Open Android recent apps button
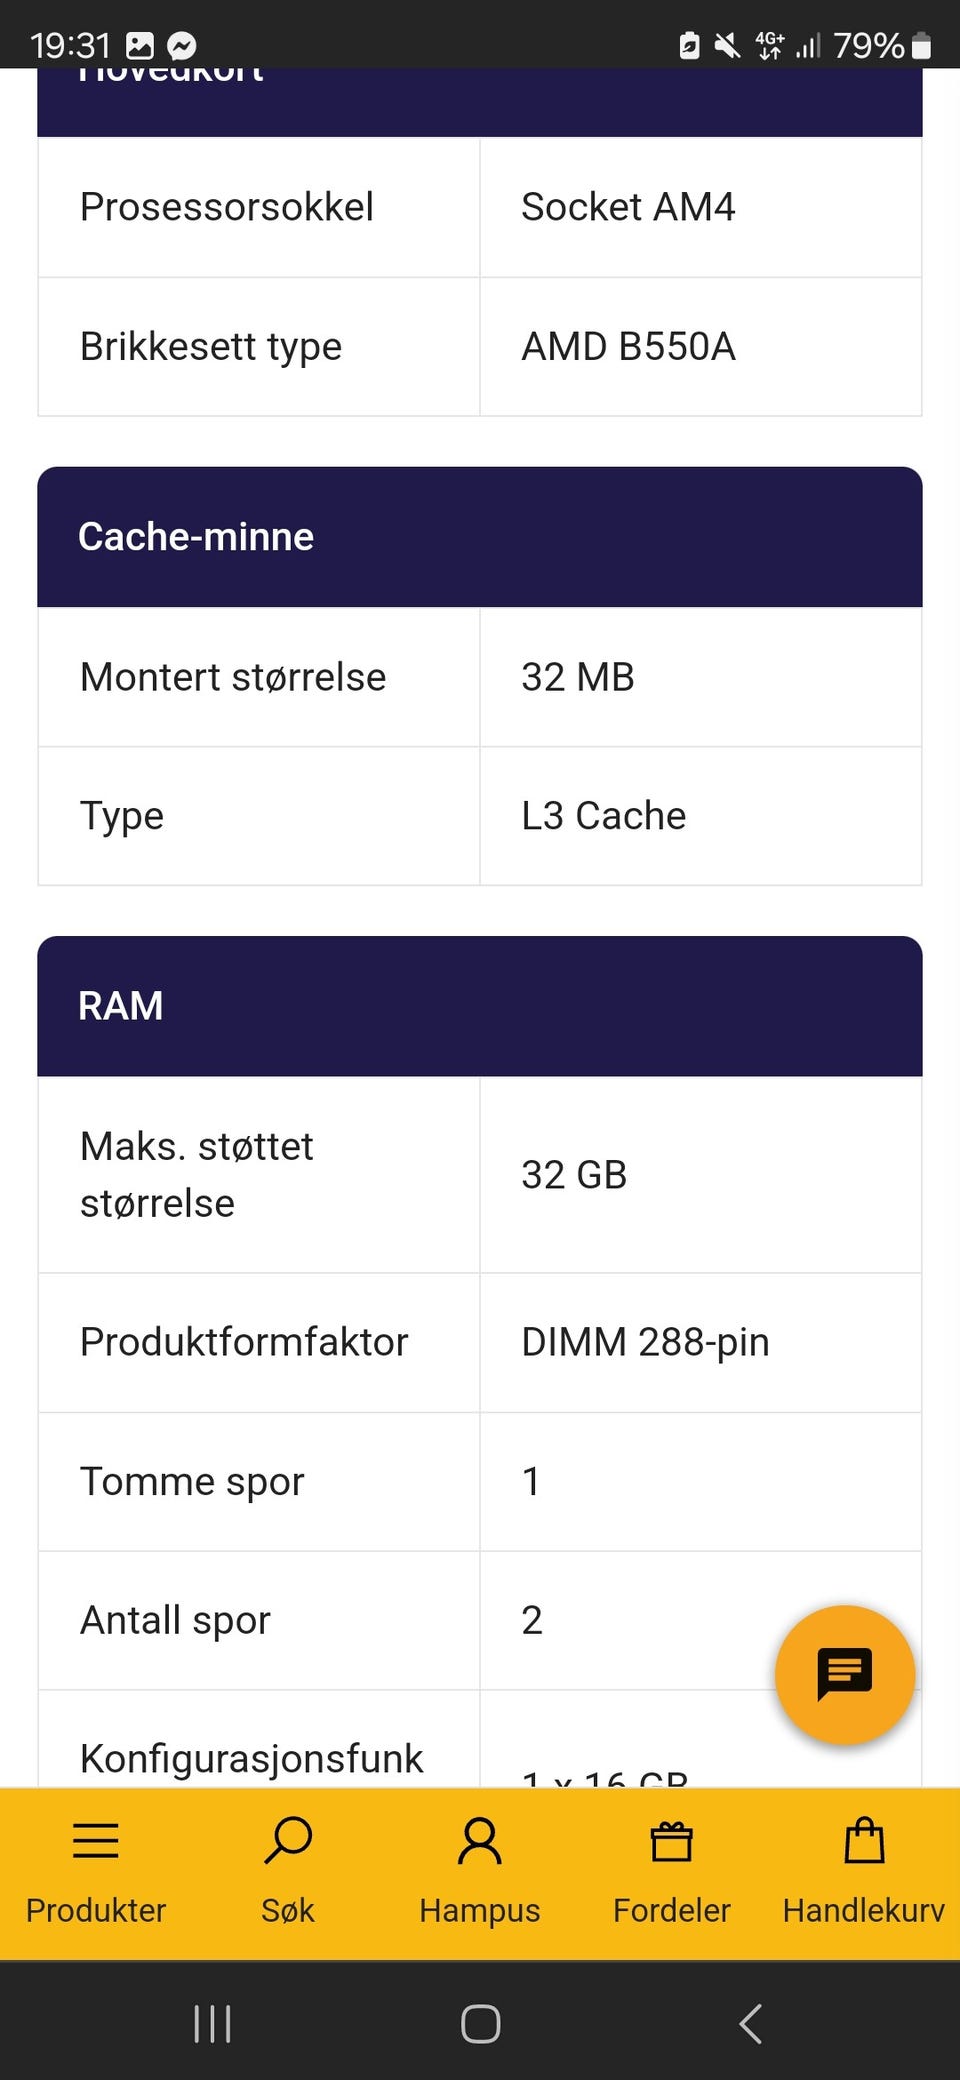This screenshot has height=2080, width=960. [212, 2024]
